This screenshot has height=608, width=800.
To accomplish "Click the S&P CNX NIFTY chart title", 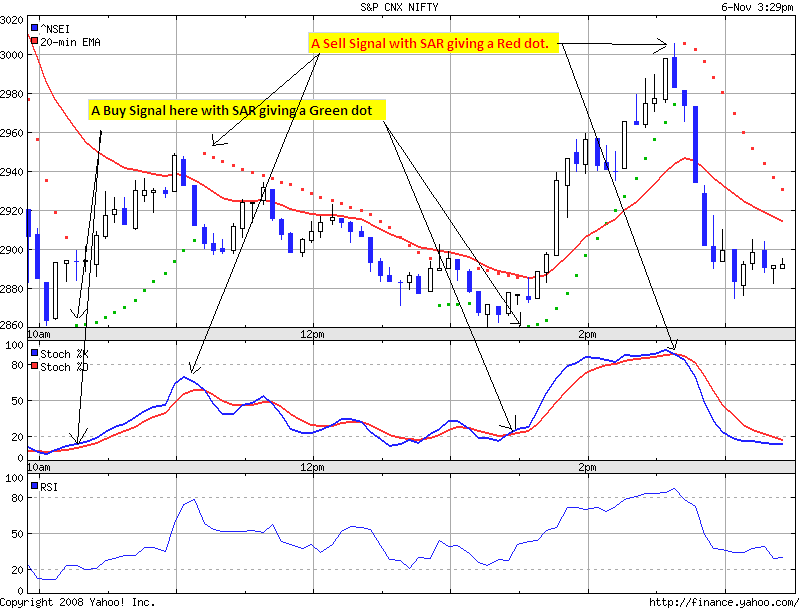I will [399, 7].
